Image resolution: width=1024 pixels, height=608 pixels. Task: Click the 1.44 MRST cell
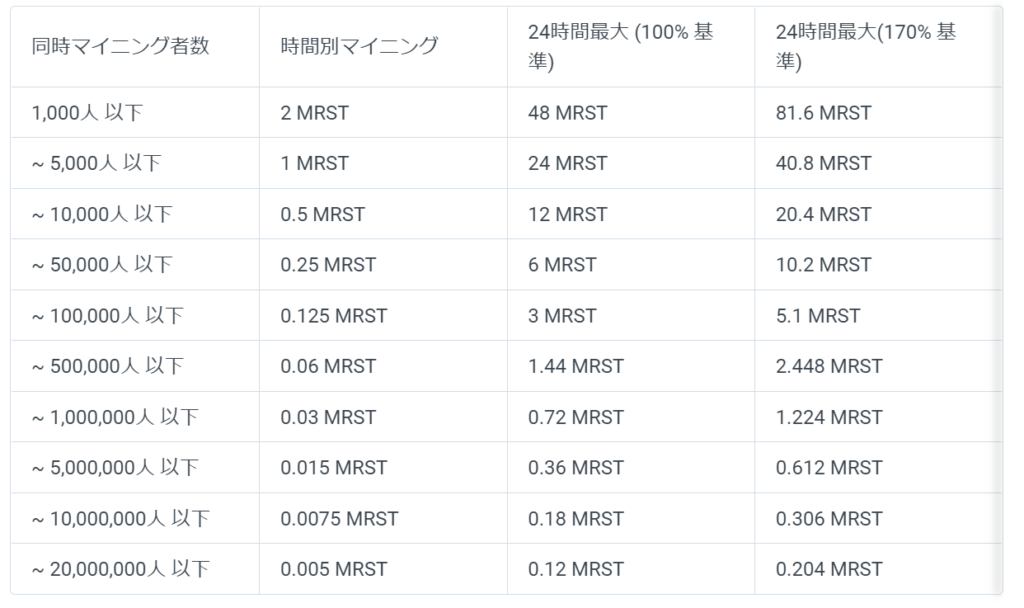coord(576,367)
